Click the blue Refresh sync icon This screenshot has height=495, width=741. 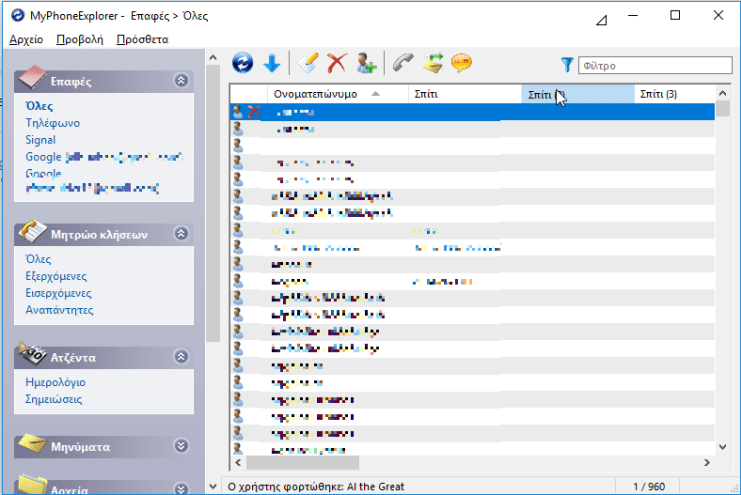coord(242,63)
